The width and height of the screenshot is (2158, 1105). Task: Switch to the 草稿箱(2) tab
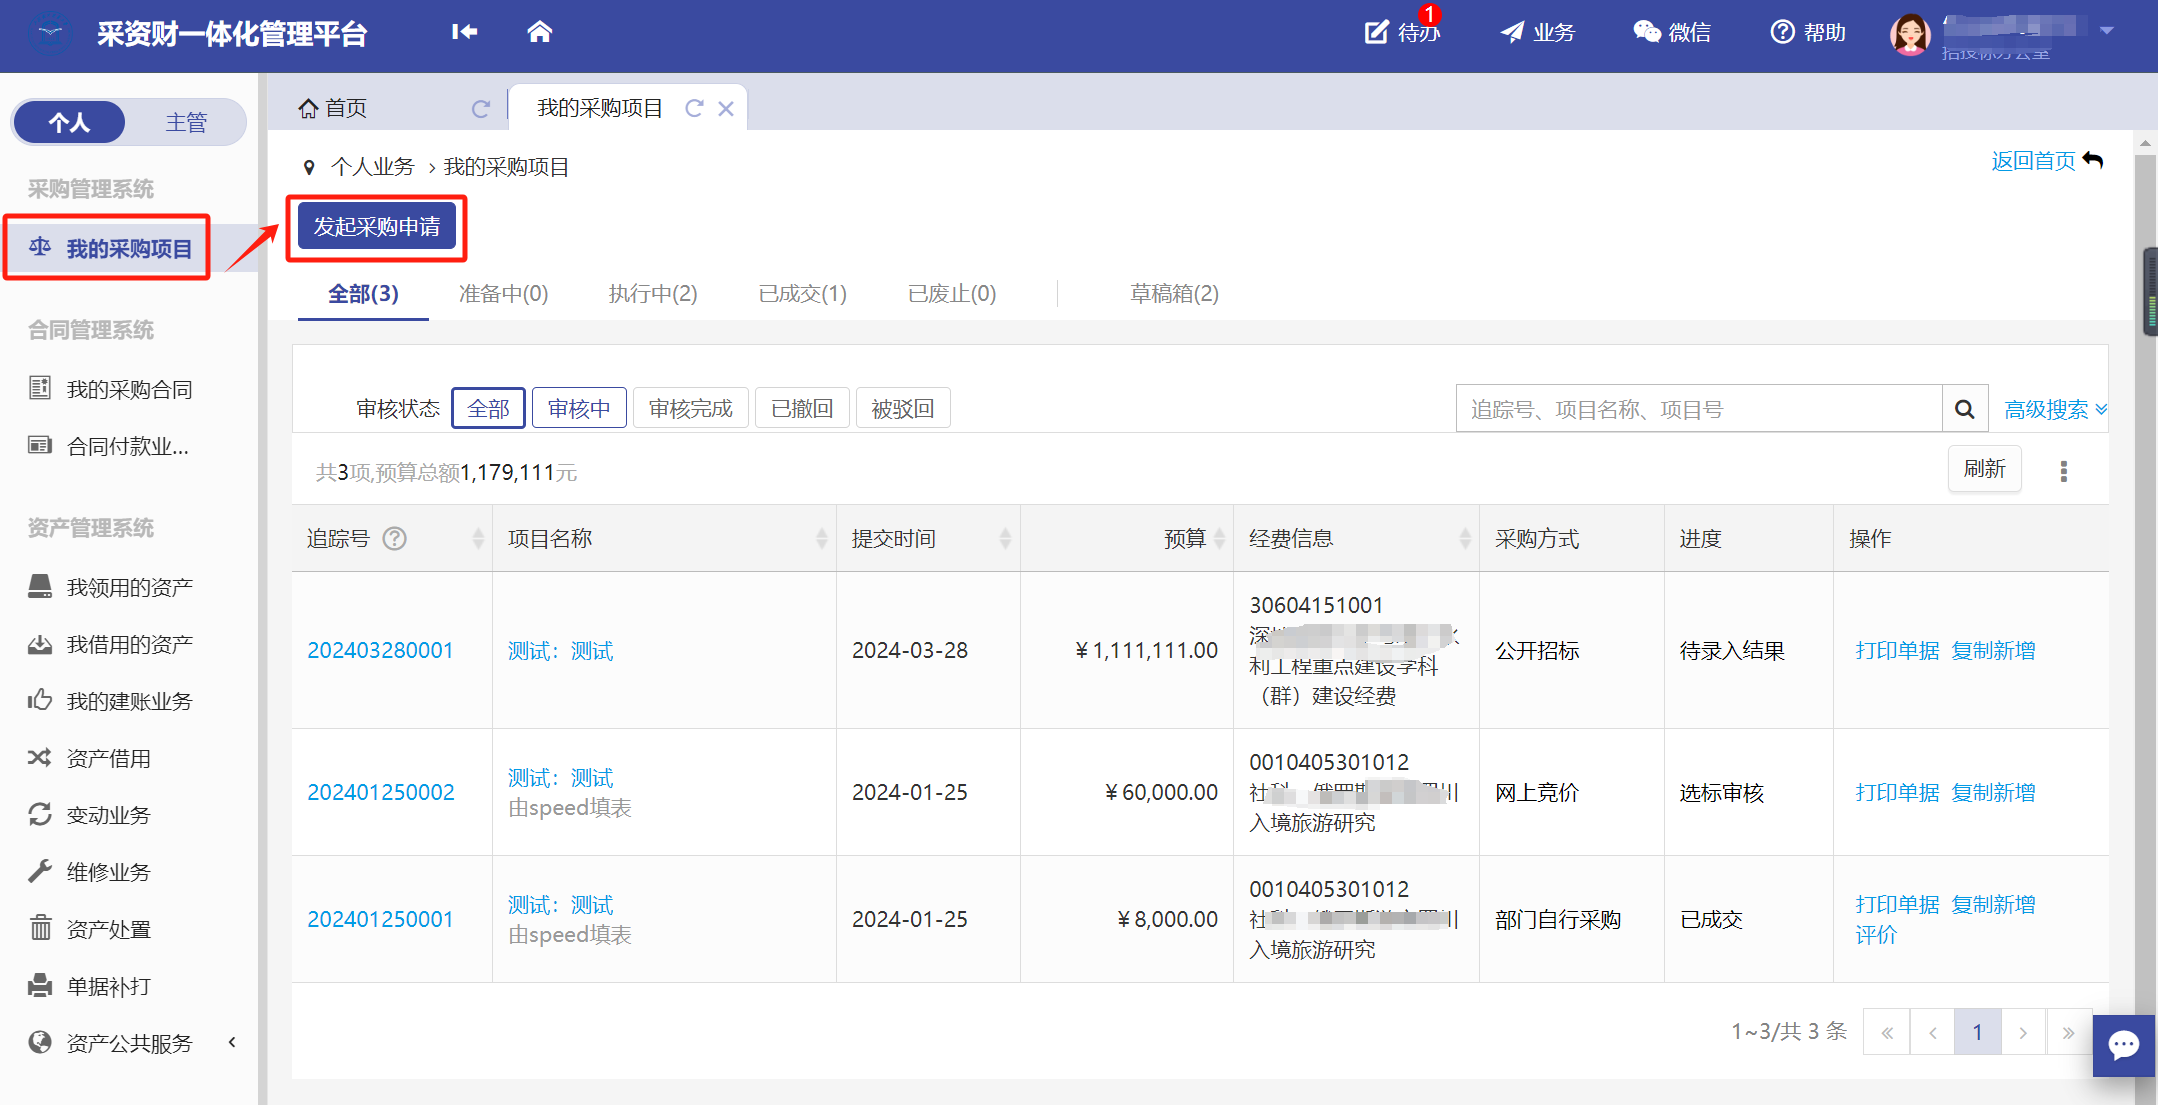pos(1174,293)
